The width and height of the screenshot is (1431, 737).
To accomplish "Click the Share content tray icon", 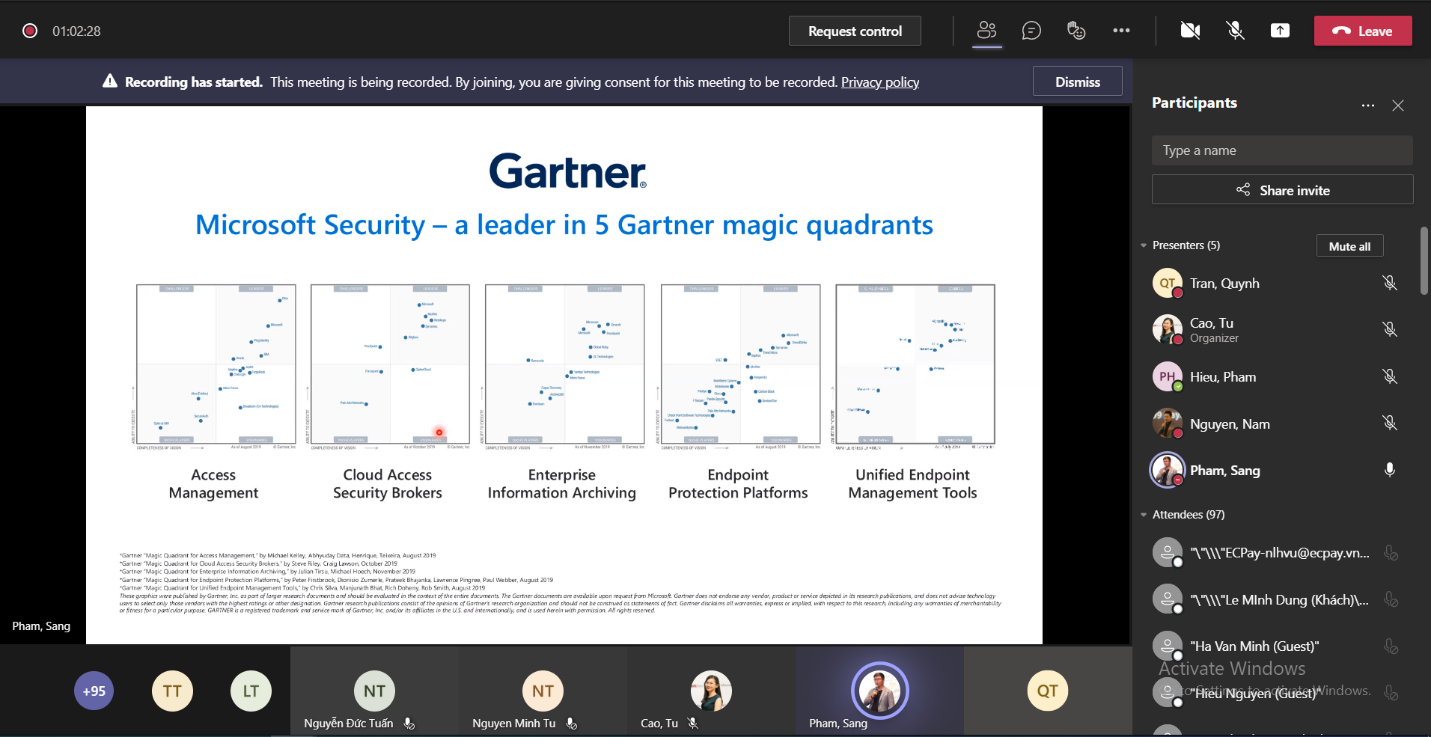I will pos(1280,31).
